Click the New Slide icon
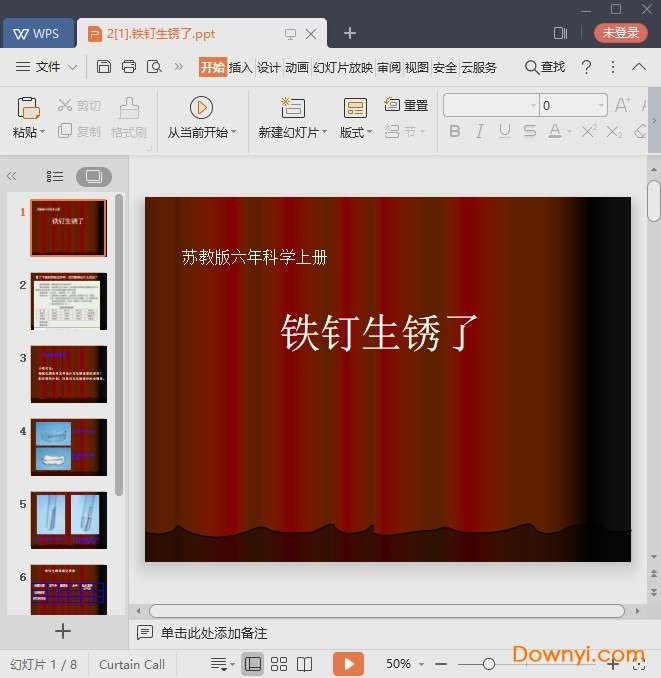661x678 pixels. pos(293,108)
